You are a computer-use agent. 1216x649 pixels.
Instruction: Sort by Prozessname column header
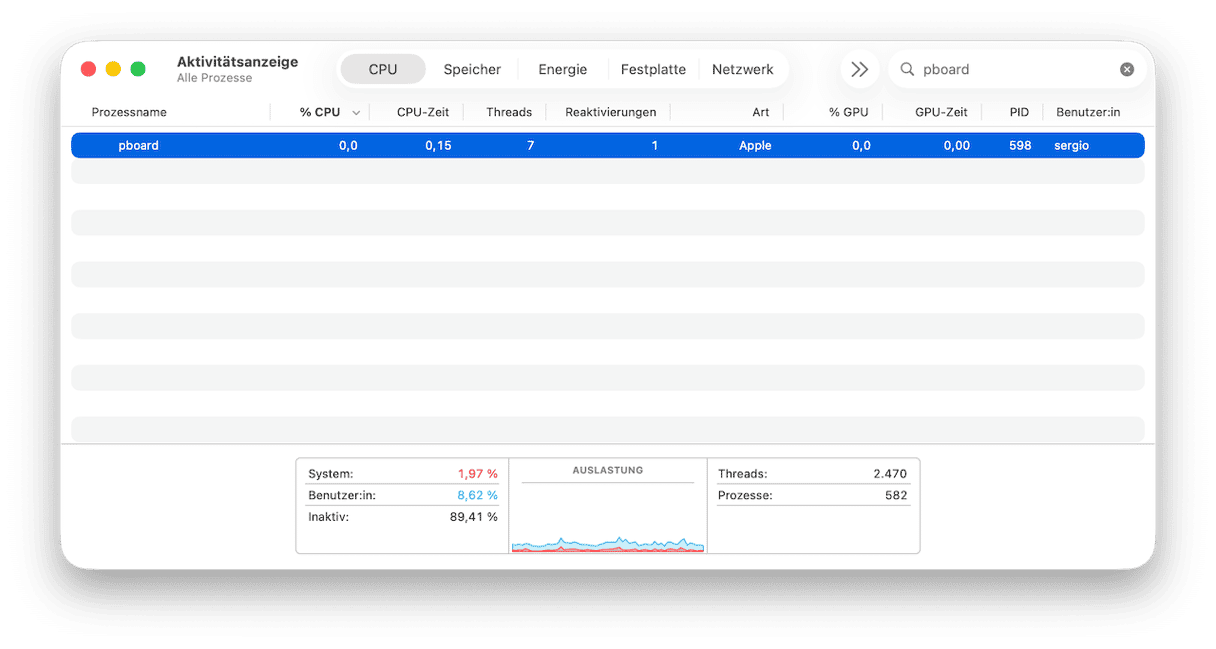click(x=129, y=113)
